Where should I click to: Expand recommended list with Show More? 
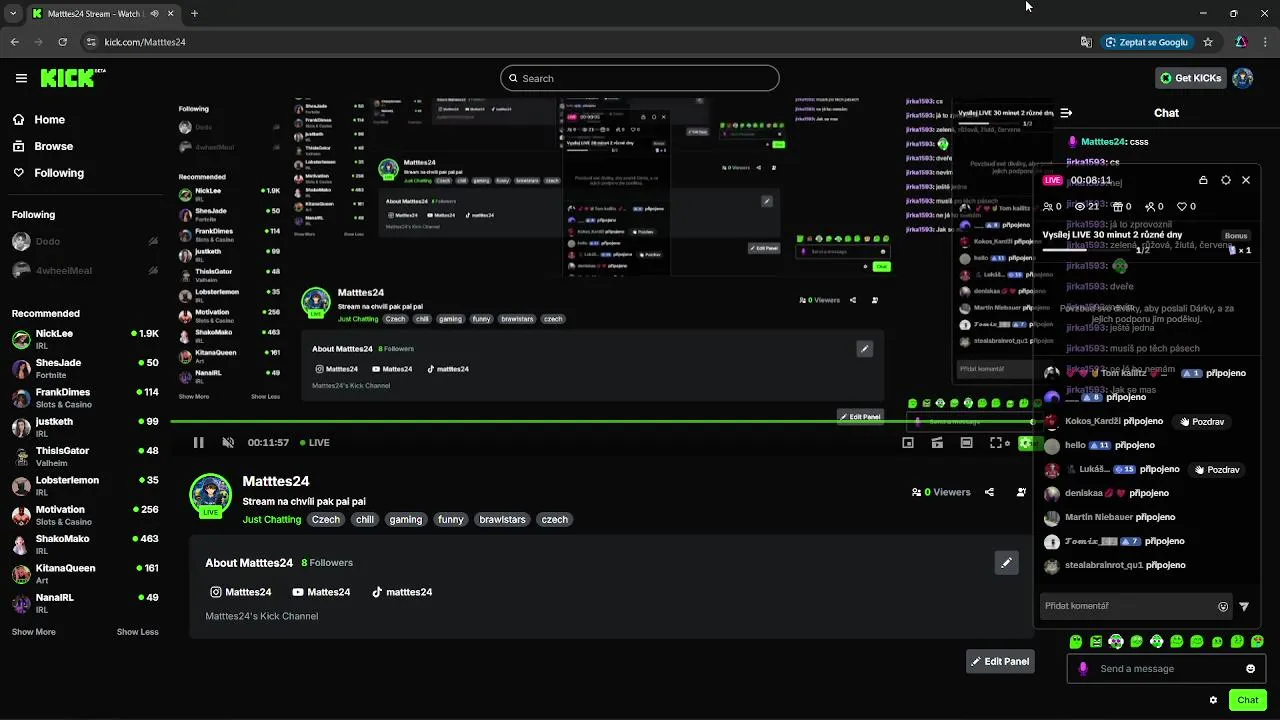click(x=33, y=632)
